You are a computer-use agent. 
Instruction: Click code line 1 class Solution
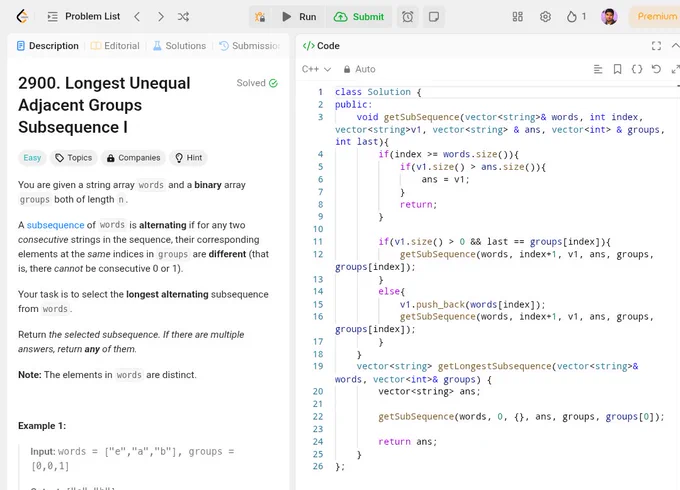coord(378,92)
